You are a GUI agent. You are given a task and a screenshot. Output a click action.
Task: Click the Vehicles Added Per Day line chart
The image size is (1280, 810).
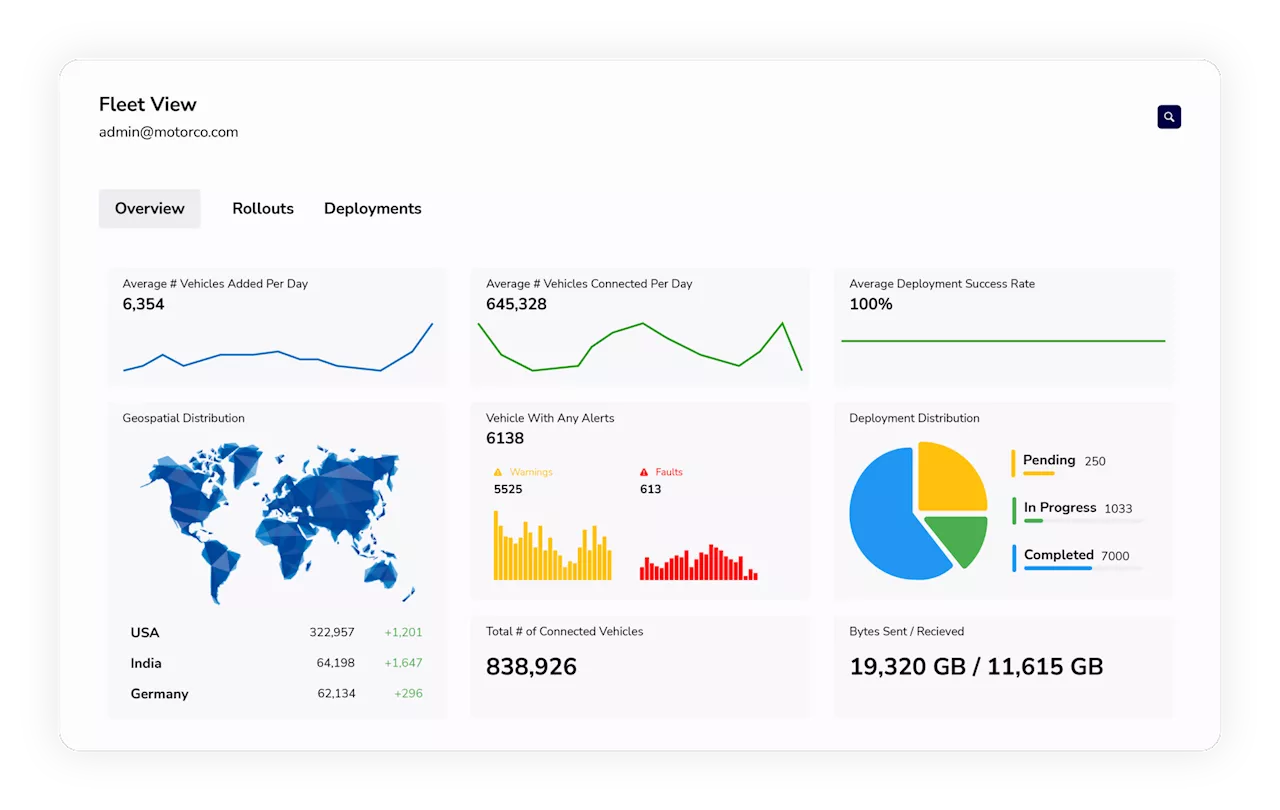coord(278,347)
